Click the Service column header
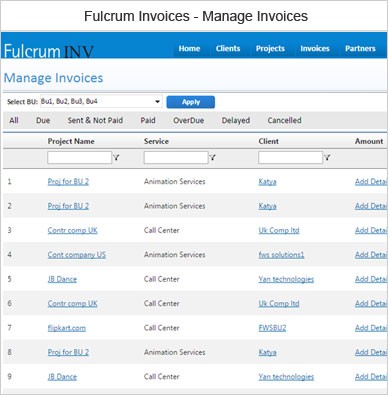Image resolution: width=388 pixels, height=395 pixels. [x=156, y=141]
